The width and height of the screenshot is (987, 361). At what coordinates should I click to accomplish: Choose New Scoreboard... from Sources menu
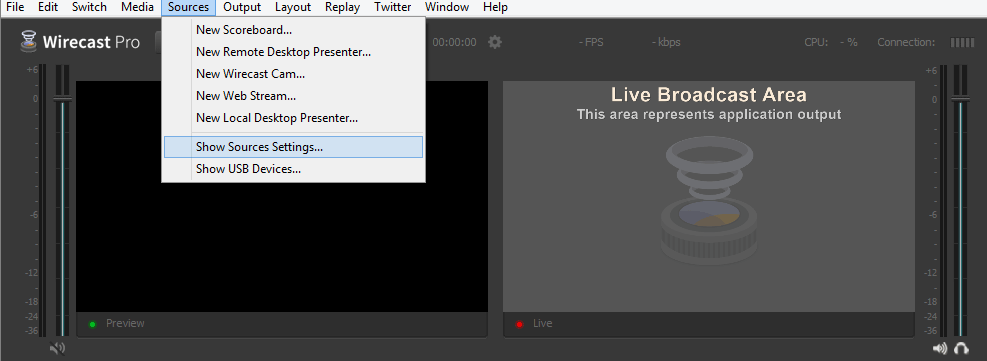pos(293,30)
